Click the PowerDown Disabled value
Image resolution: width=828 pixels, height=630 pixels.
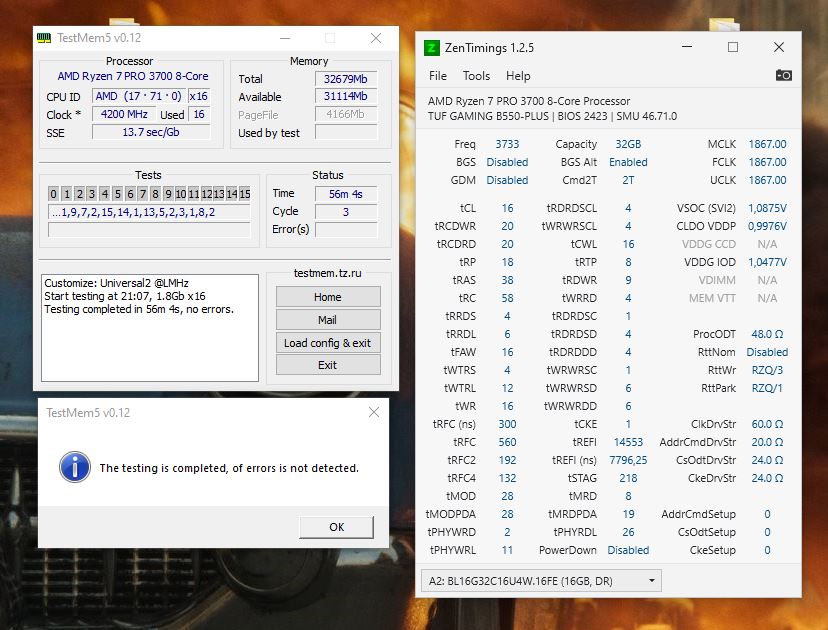pos(628,550)
